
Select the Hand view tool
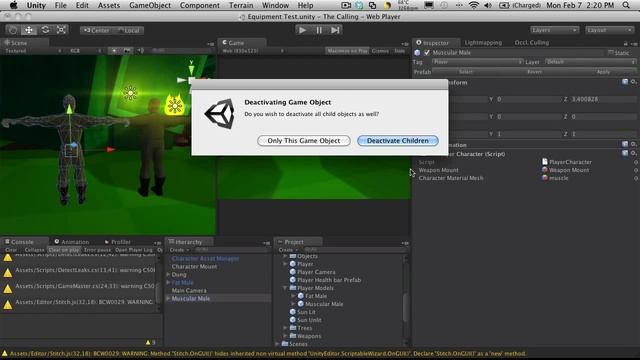(x=13, y=30)
